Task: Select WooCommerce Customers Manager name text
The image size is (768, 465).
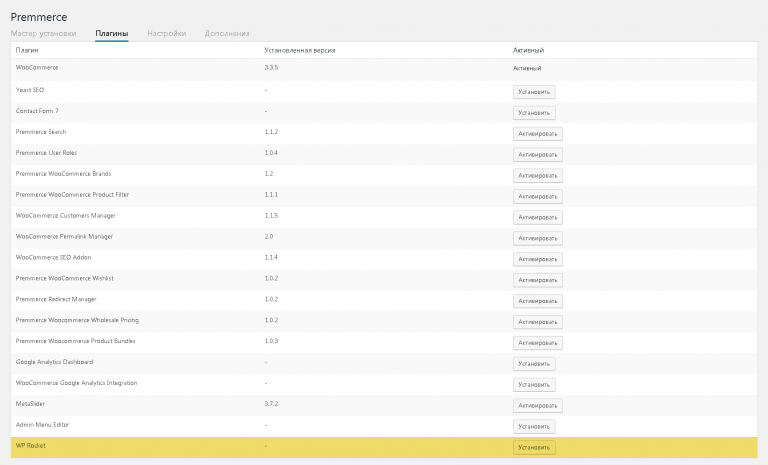Action: coord(66,216)
